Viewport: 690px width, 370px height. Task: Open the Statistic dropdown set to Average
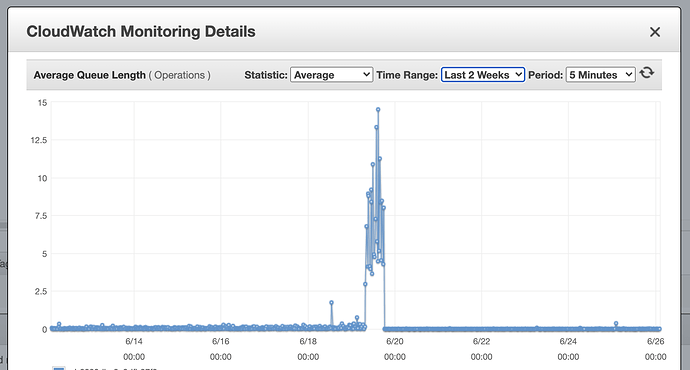click(x=331, y=75)
